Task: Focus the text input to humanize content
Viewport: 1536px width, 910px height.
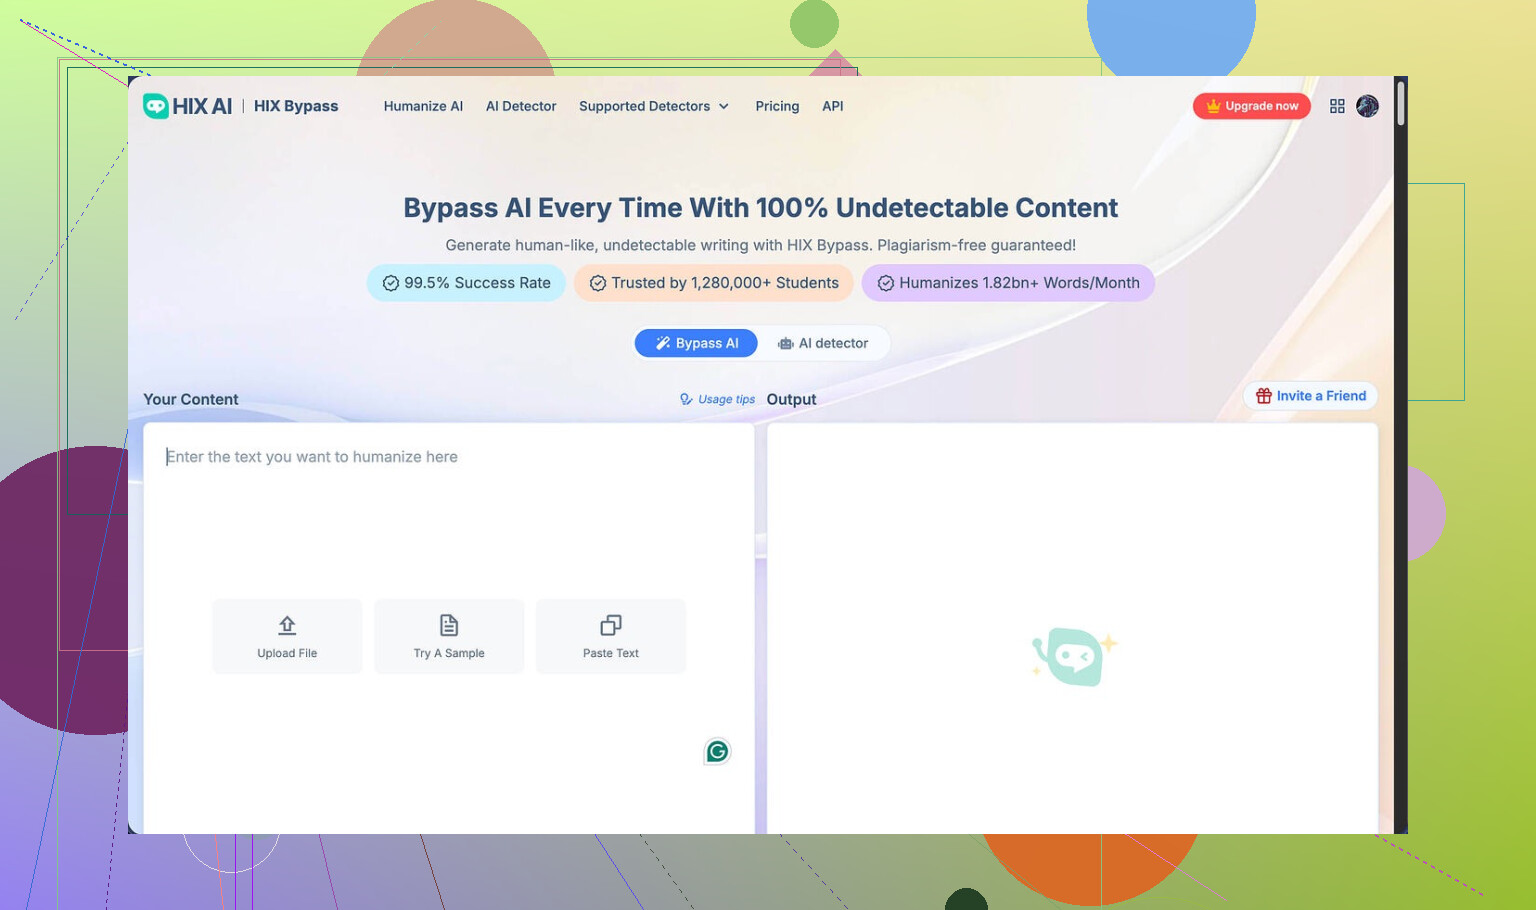Action: (448, 520)
